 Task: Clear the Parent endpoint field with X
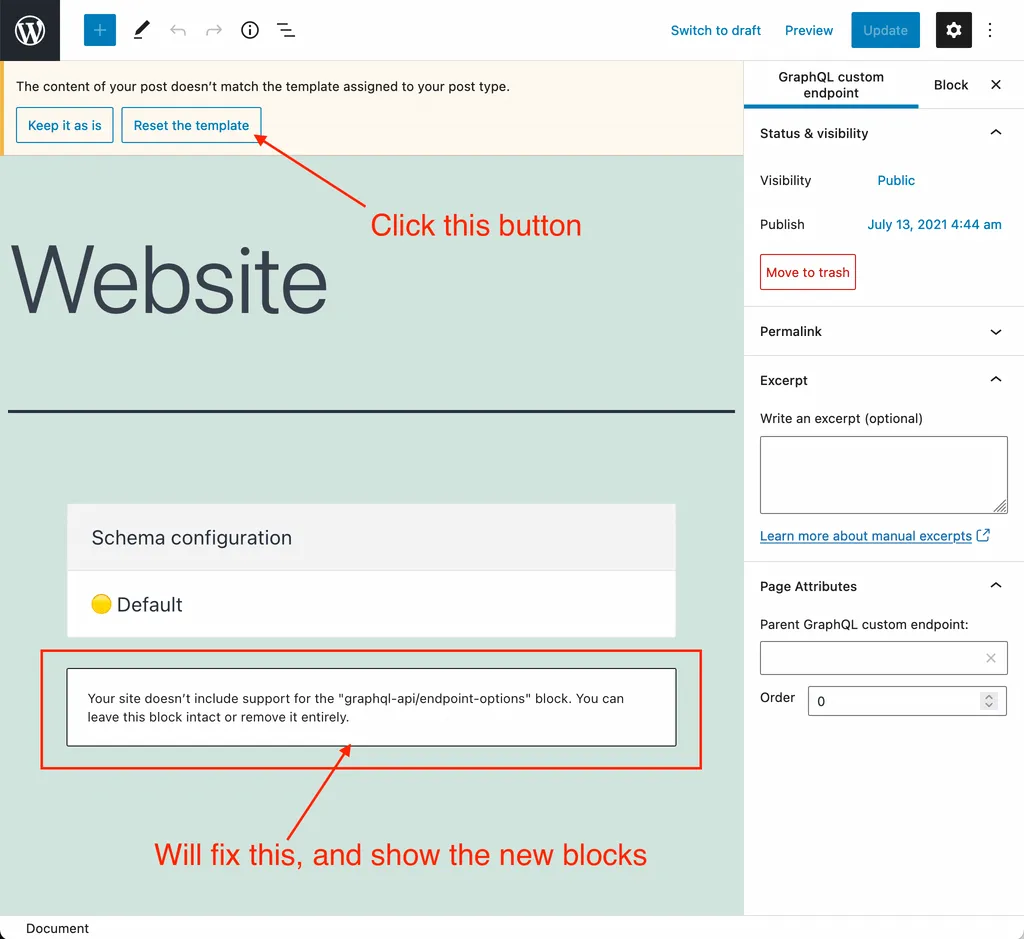coord(991,658)
